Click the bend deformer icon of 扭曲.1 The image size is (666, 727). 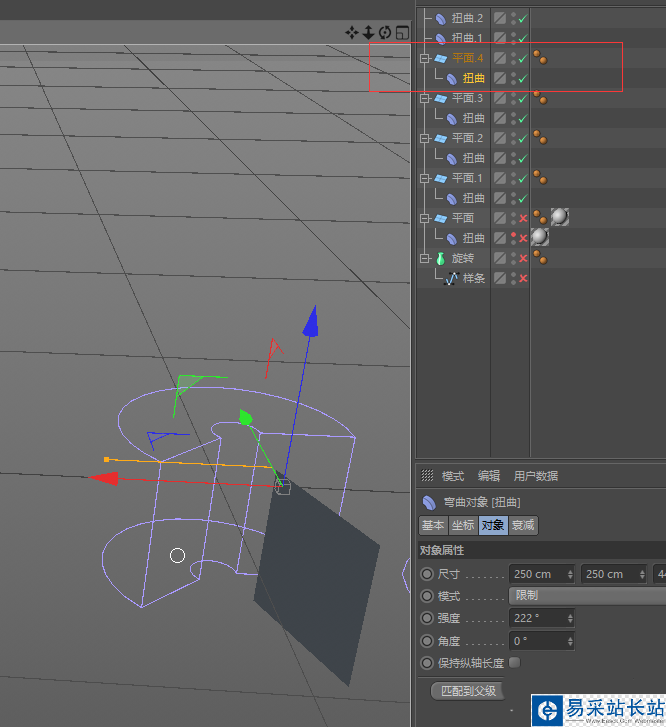tap(441, 38)
